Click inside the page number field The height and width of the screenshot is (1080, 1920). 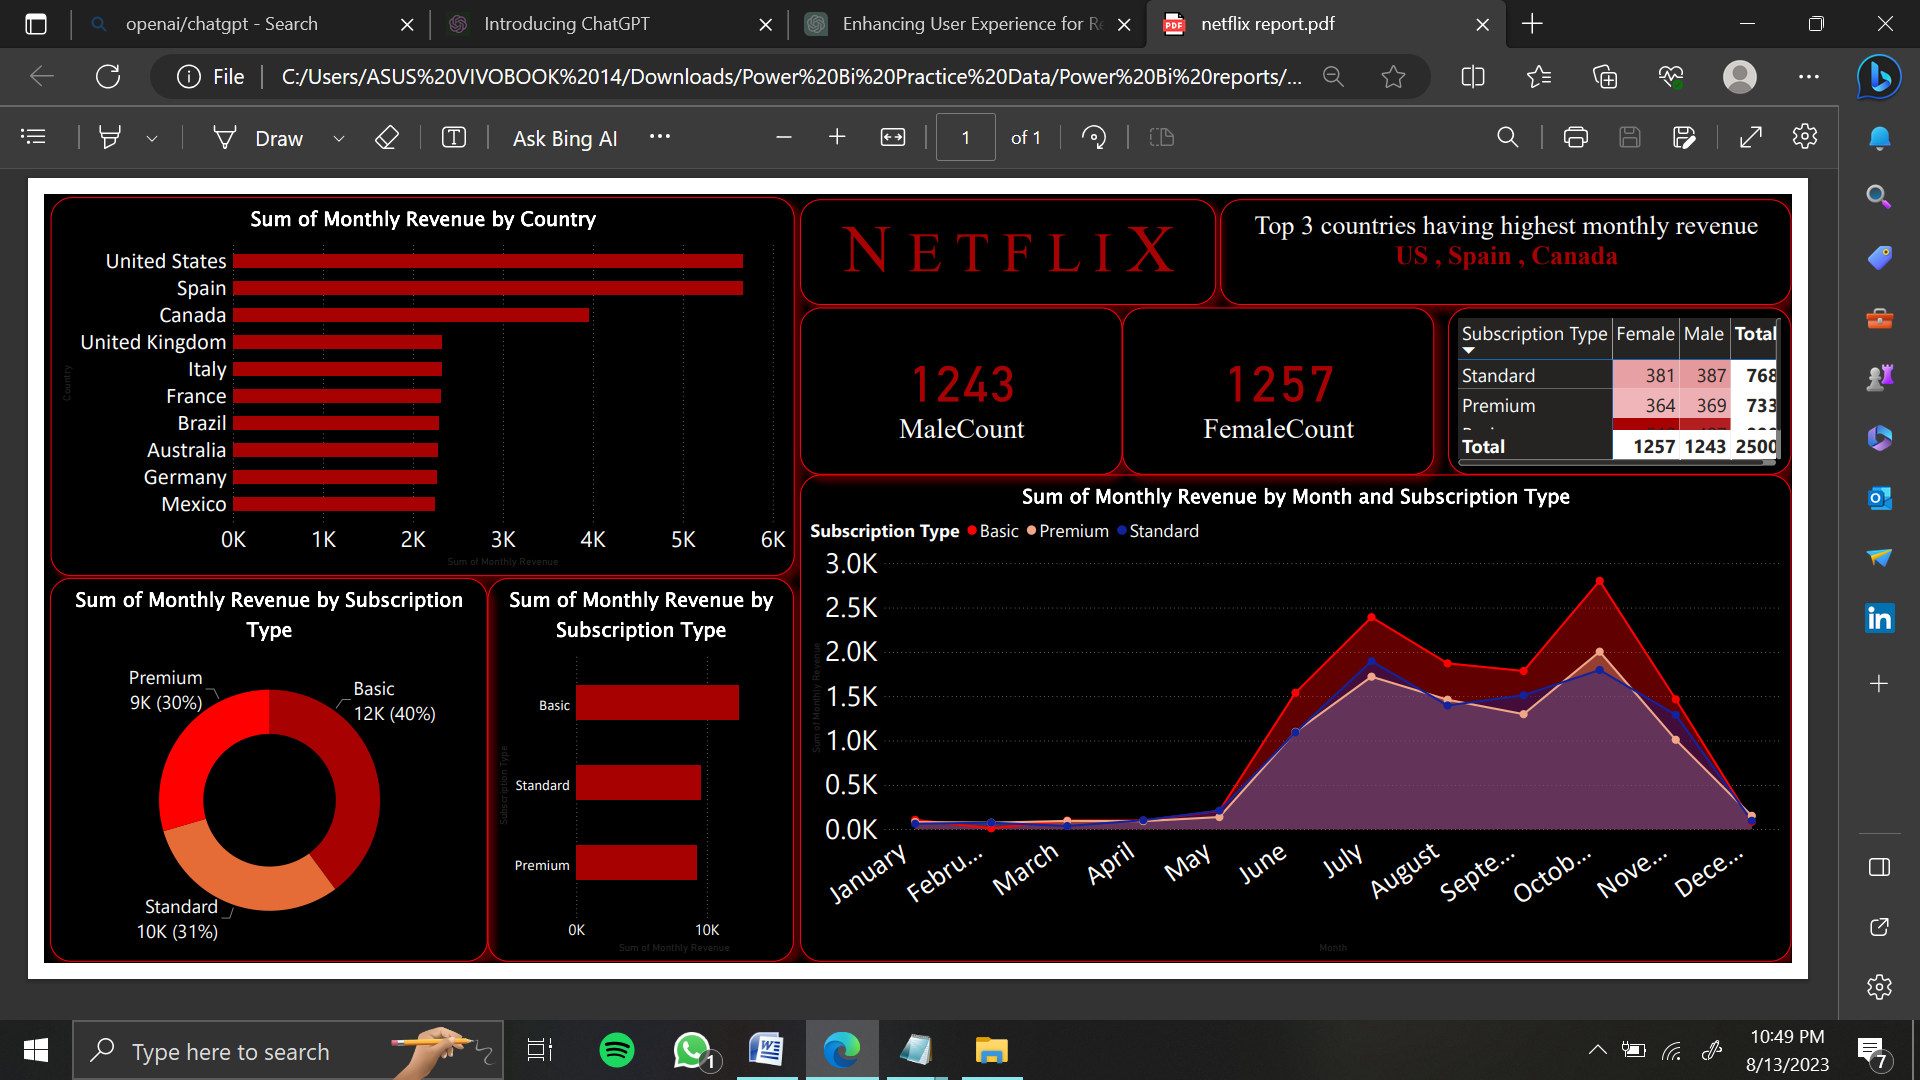pos(965,137)
